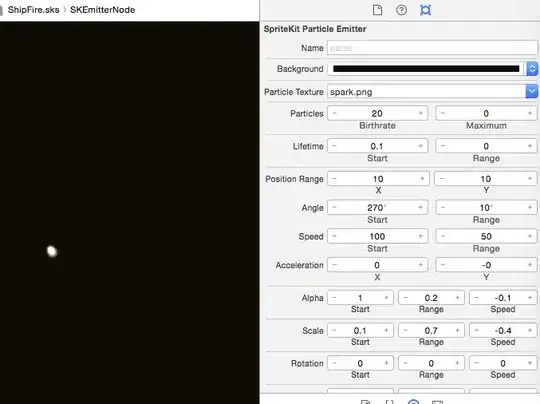Click the Scale Speed value -0.4
Screen dimensions: 540x404
click(x=503, y=331)
